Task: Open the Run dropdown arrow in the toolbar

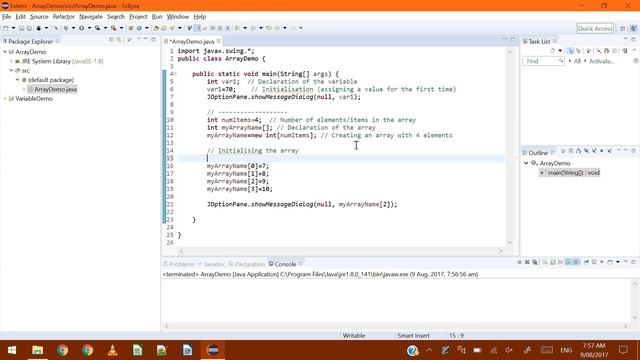Action: (89, 28)
